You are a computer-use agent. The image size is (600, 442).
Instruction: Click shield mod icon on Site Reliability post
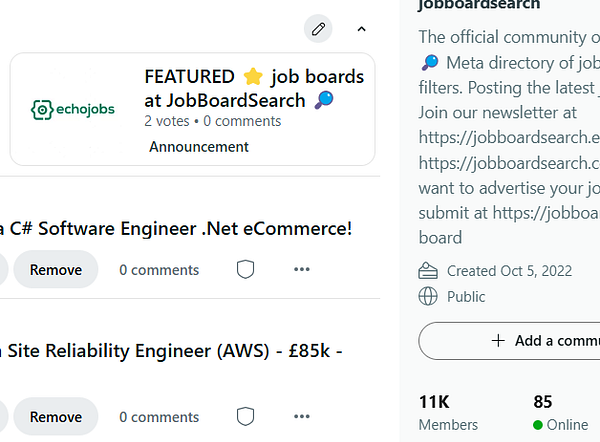coord(246,416)
